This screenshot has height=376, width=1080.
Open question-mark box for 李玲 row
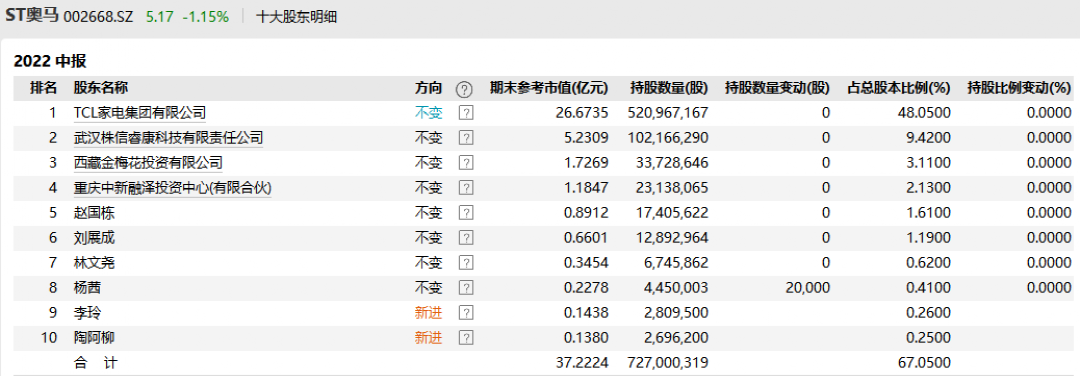coord(466,313)
